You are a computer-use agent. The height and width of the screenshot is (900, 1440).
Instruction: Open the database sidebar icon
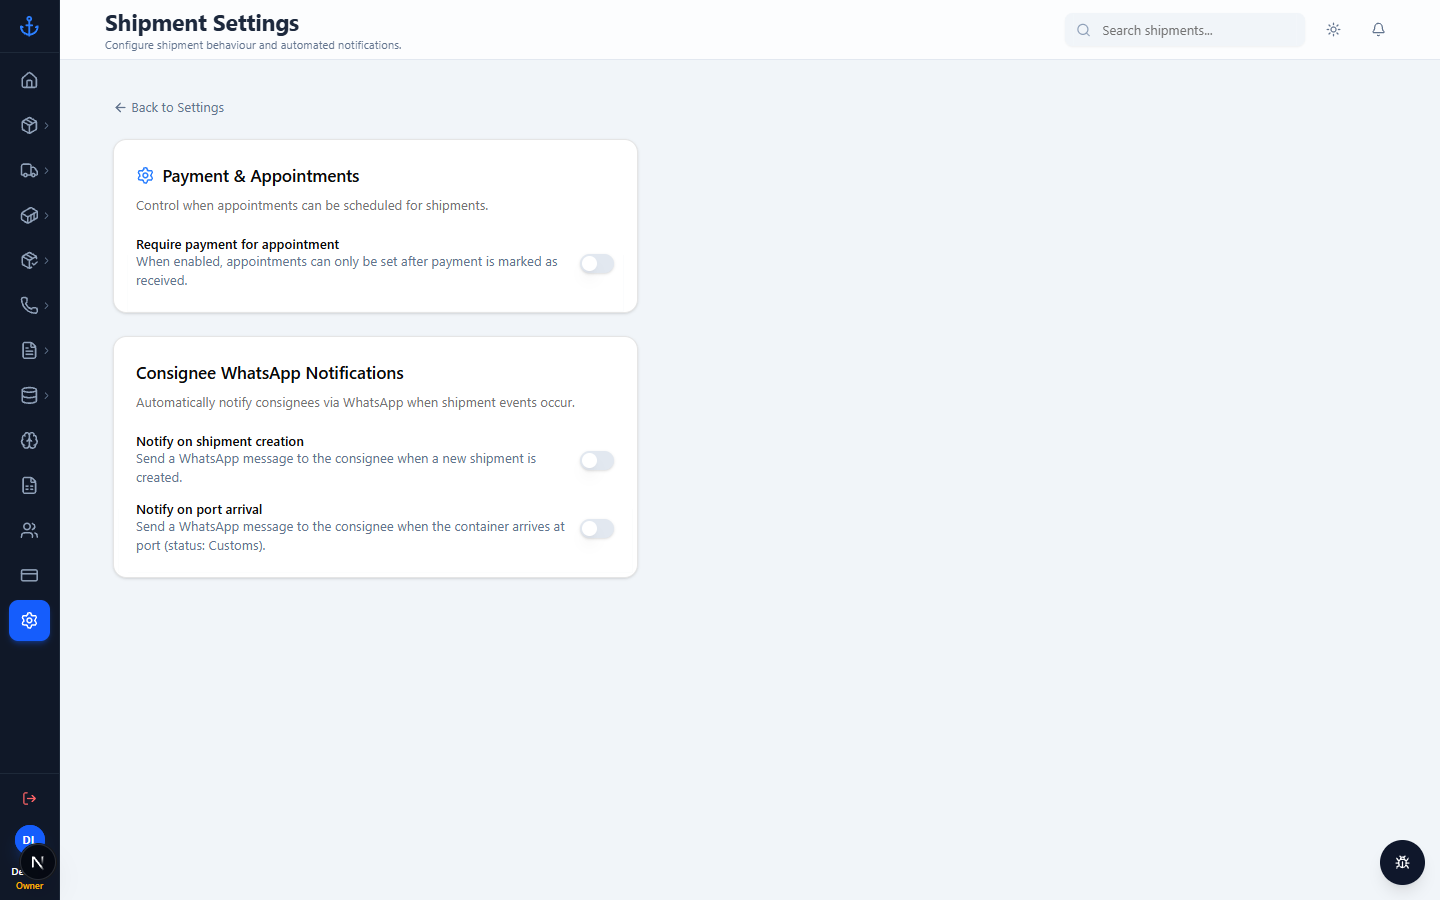29,395
